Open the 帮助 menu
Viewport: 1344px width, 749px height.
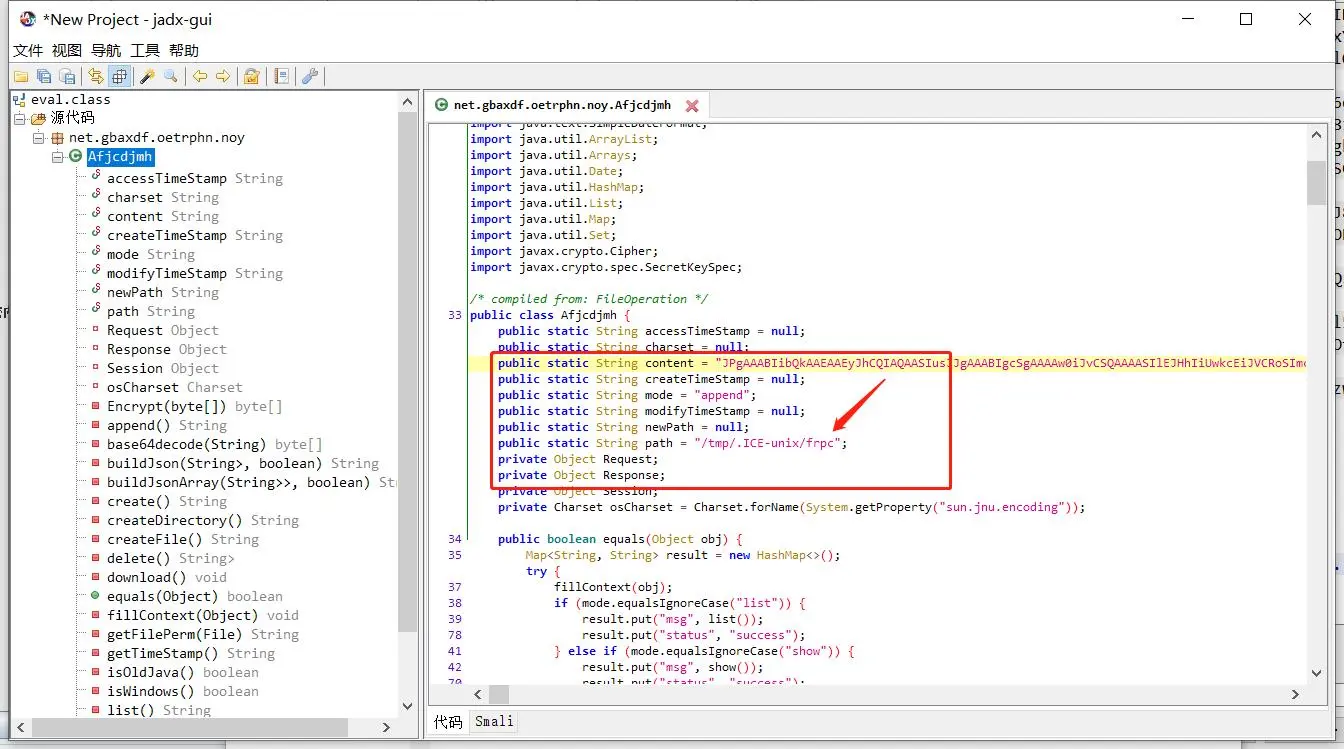(184, 50)
